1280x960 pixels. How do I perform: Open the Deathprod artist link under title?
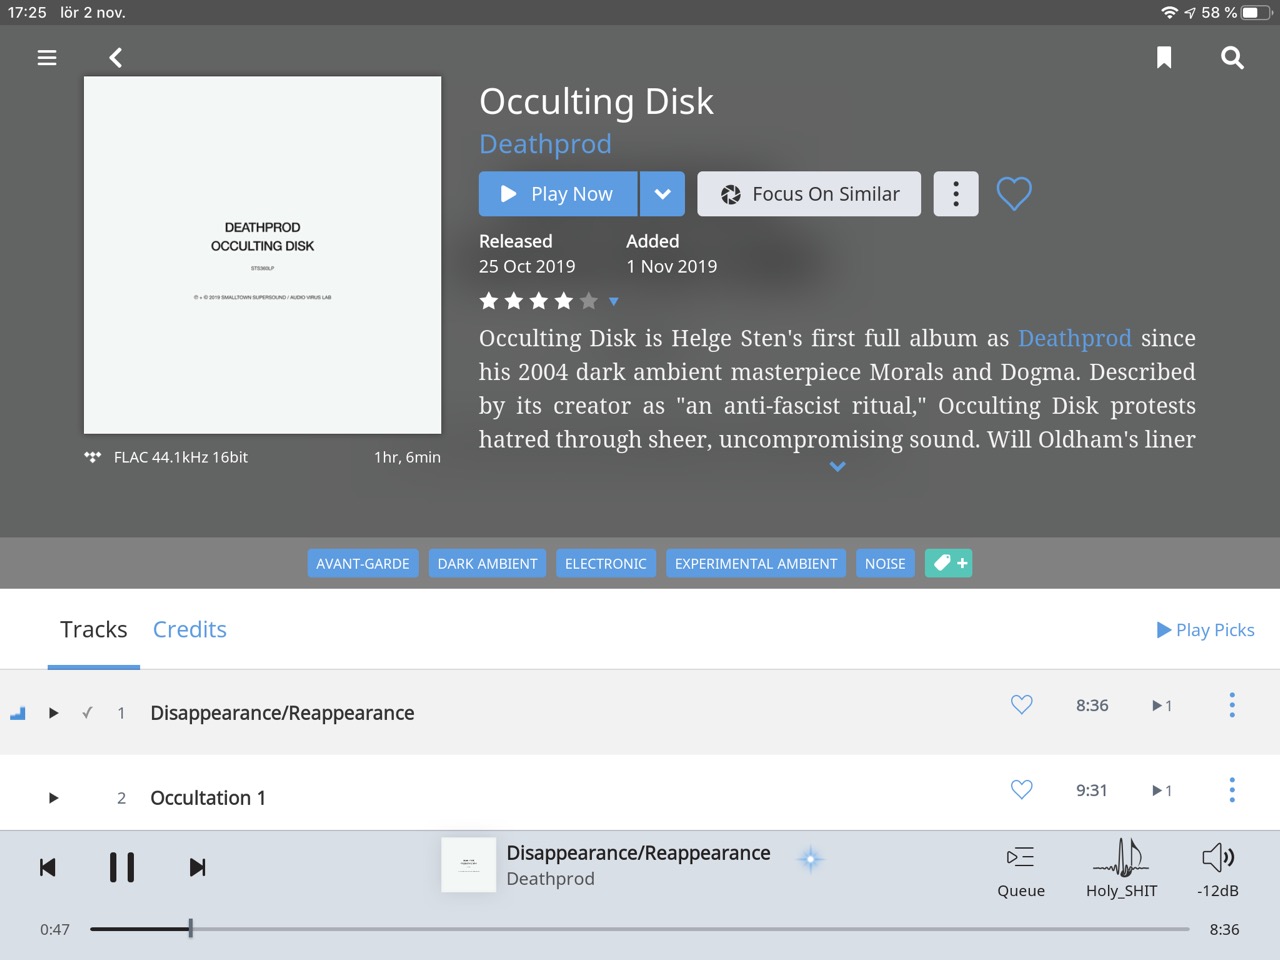(x=545, y=144)
